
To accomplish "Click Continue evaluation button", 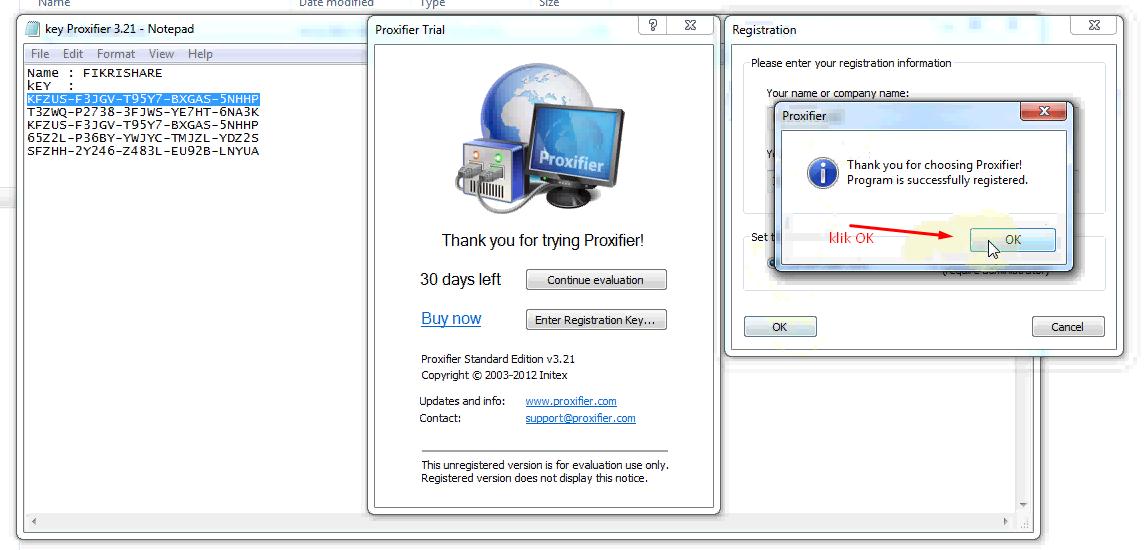I will coord(595,280).
